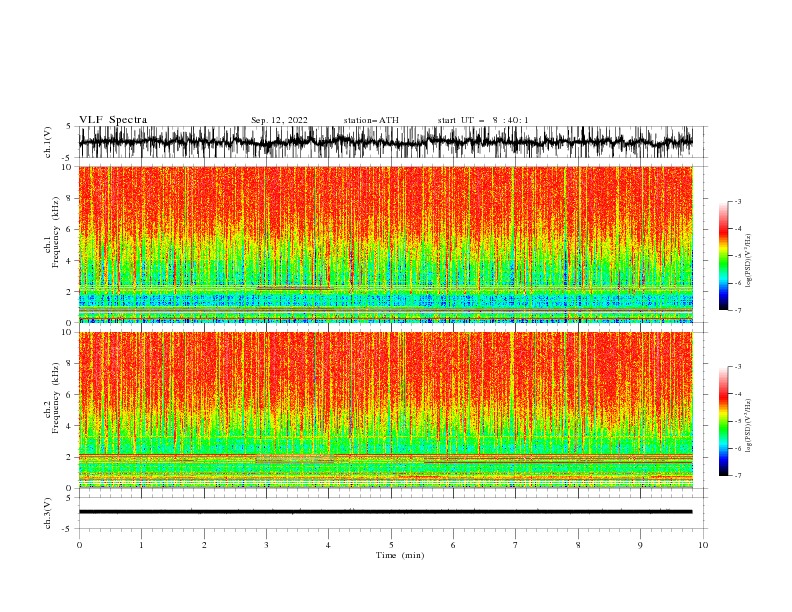Viewport: 792px width, 612px height.
Task: Click the ch.2 spectrogram panel
Action: [x=385, y=410]
